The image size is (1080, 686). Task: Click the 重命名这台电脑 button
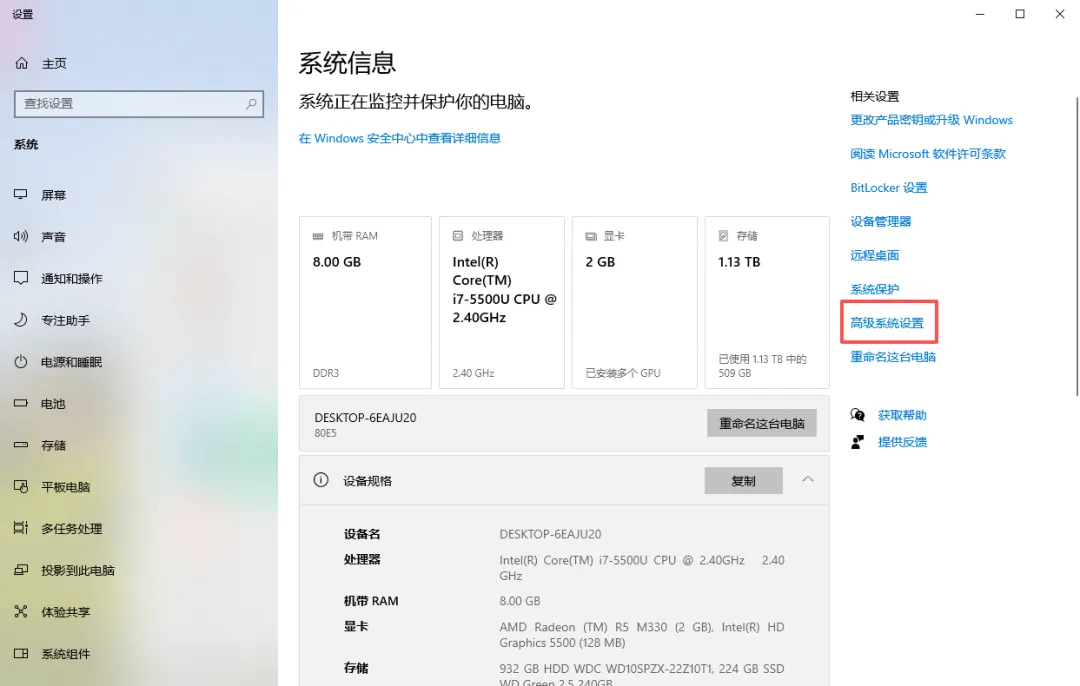762,423
